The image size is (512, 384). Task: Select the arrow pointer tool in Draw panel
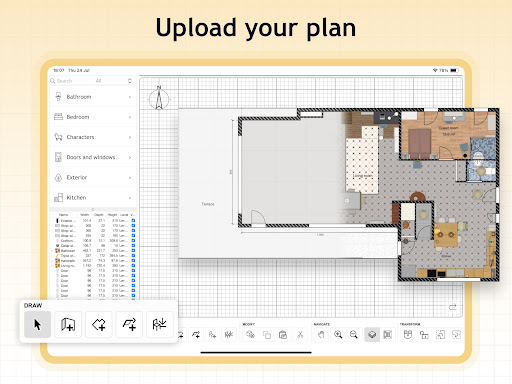coord(37,324)
